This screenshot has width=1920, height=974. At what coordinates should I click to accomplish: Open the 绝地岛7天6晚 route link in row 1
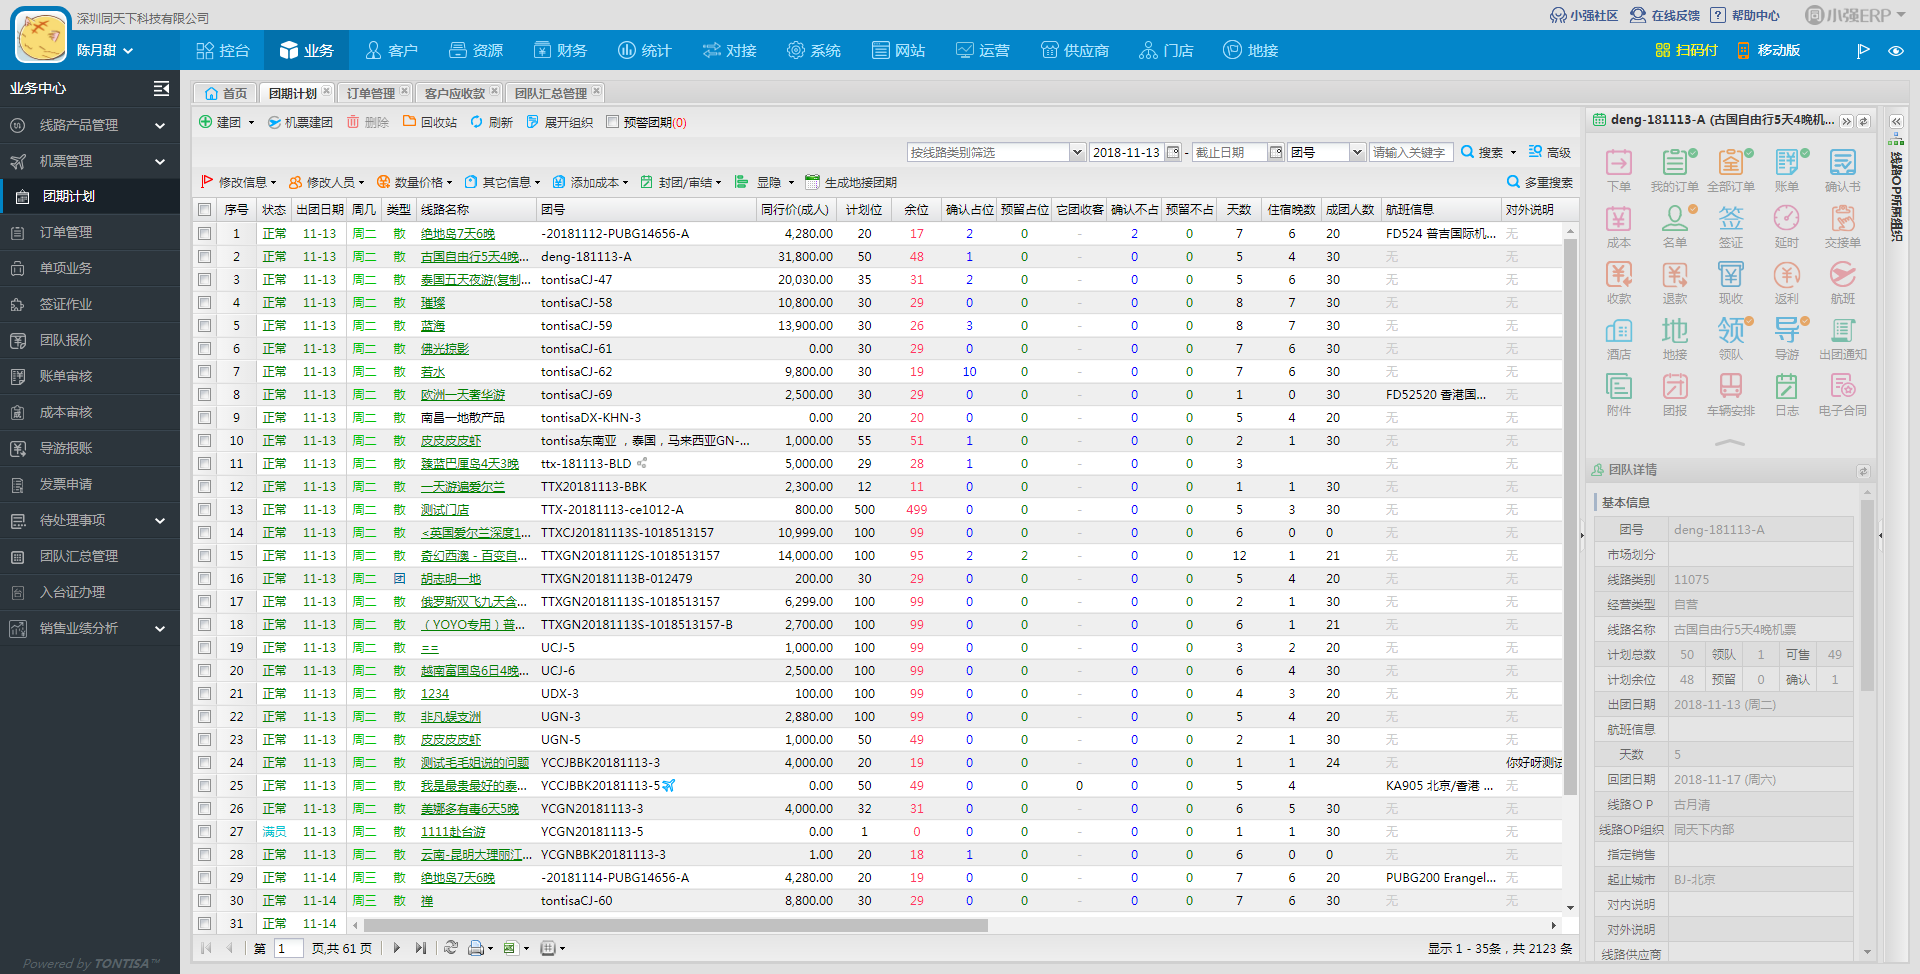click(457, 234)
